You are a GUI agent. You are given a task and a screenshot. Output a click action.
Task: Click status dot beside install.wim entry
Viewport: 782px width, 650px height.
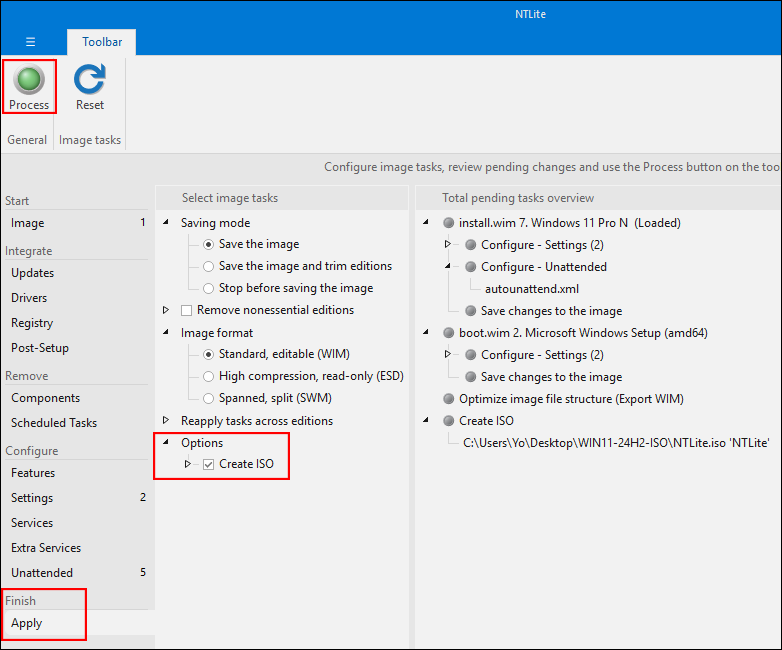point(448,223)
